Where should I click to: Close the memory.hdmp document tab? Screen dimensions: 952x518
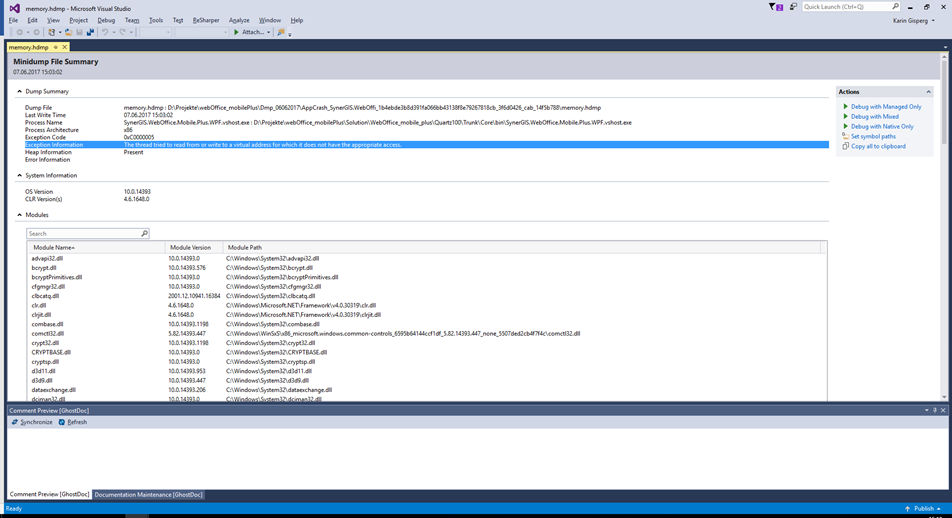[64, 47]
